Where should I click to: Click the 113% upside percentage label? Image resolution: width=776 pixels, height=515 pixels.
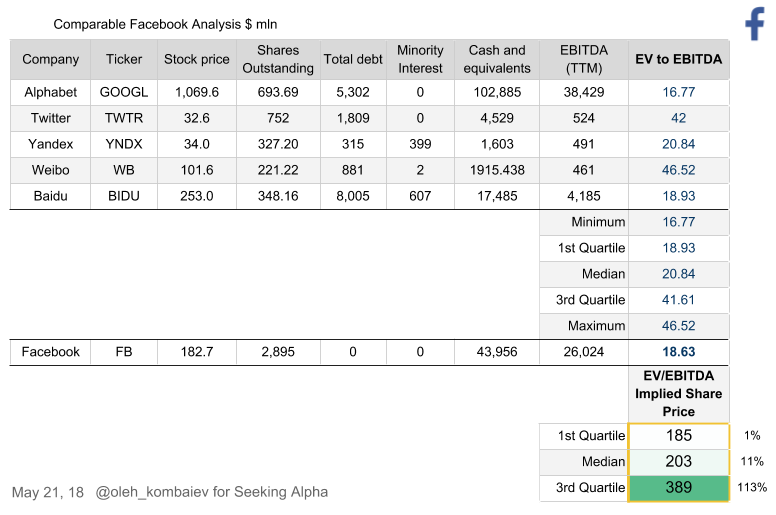pos(752,488)
